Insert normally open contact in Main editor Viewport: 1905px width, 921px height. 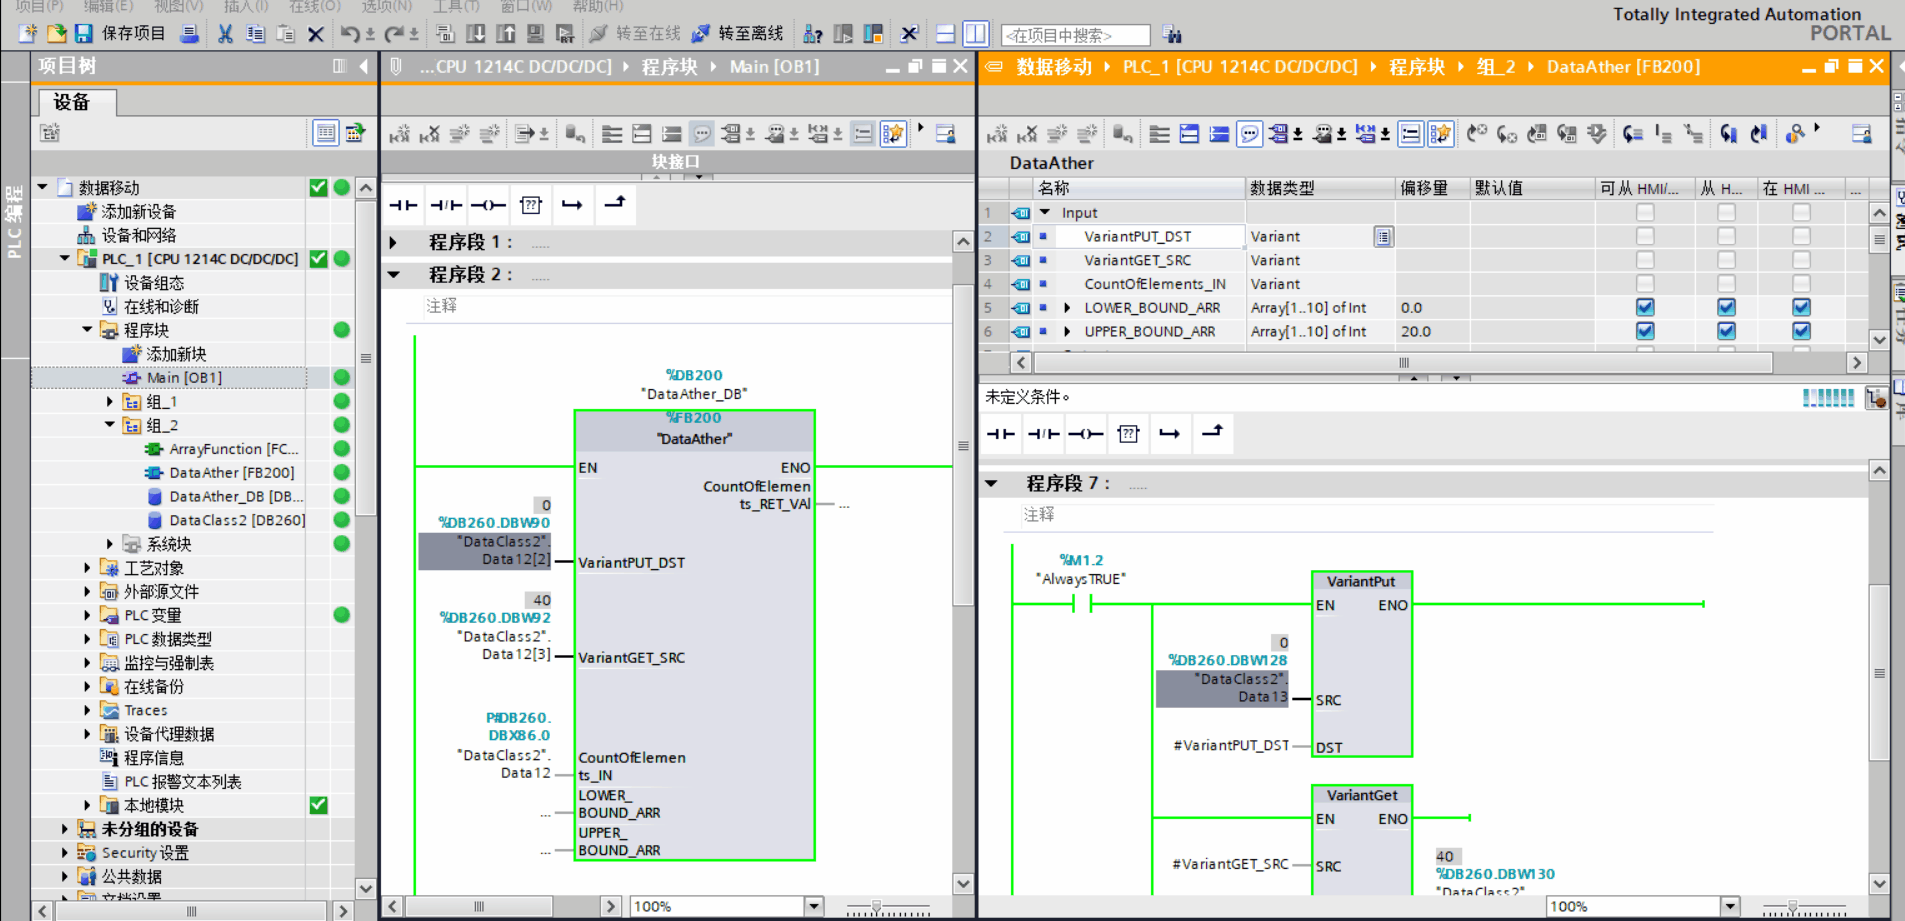(403, 205)
